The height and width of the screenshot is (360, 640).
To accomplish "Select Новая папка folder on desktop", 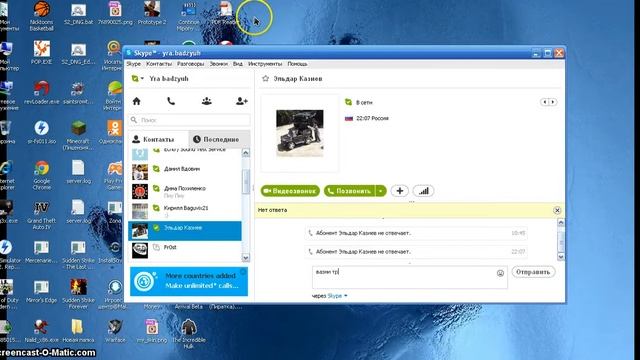I will (x=78, y=331).
